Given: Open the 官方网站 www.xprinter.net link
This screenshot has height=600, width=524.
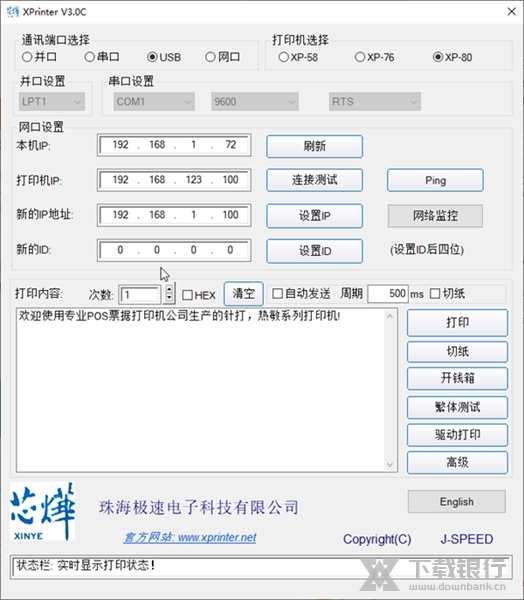Looking at the screenshot, I should pos(190,538).
